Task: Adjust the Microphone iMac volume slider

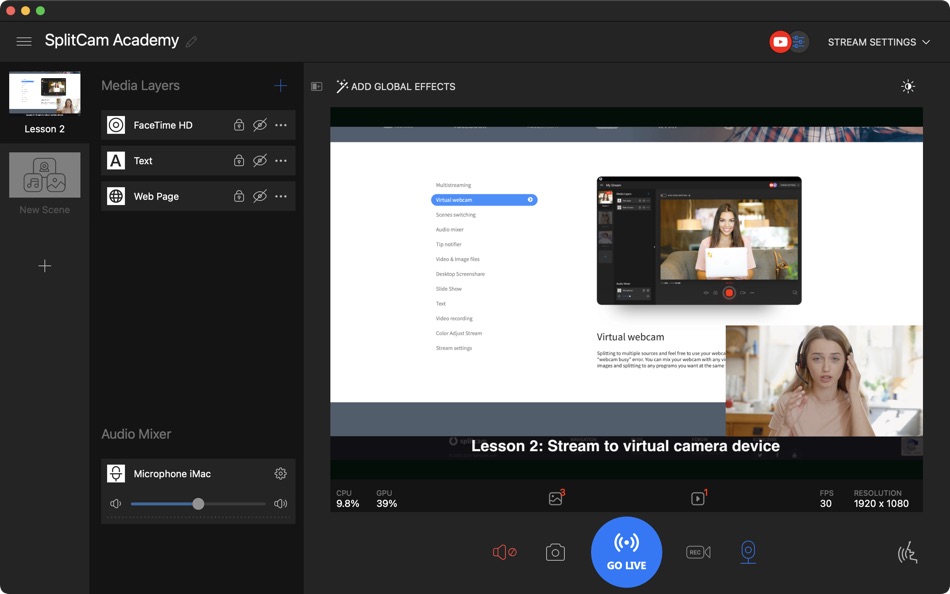Action: 198,504
